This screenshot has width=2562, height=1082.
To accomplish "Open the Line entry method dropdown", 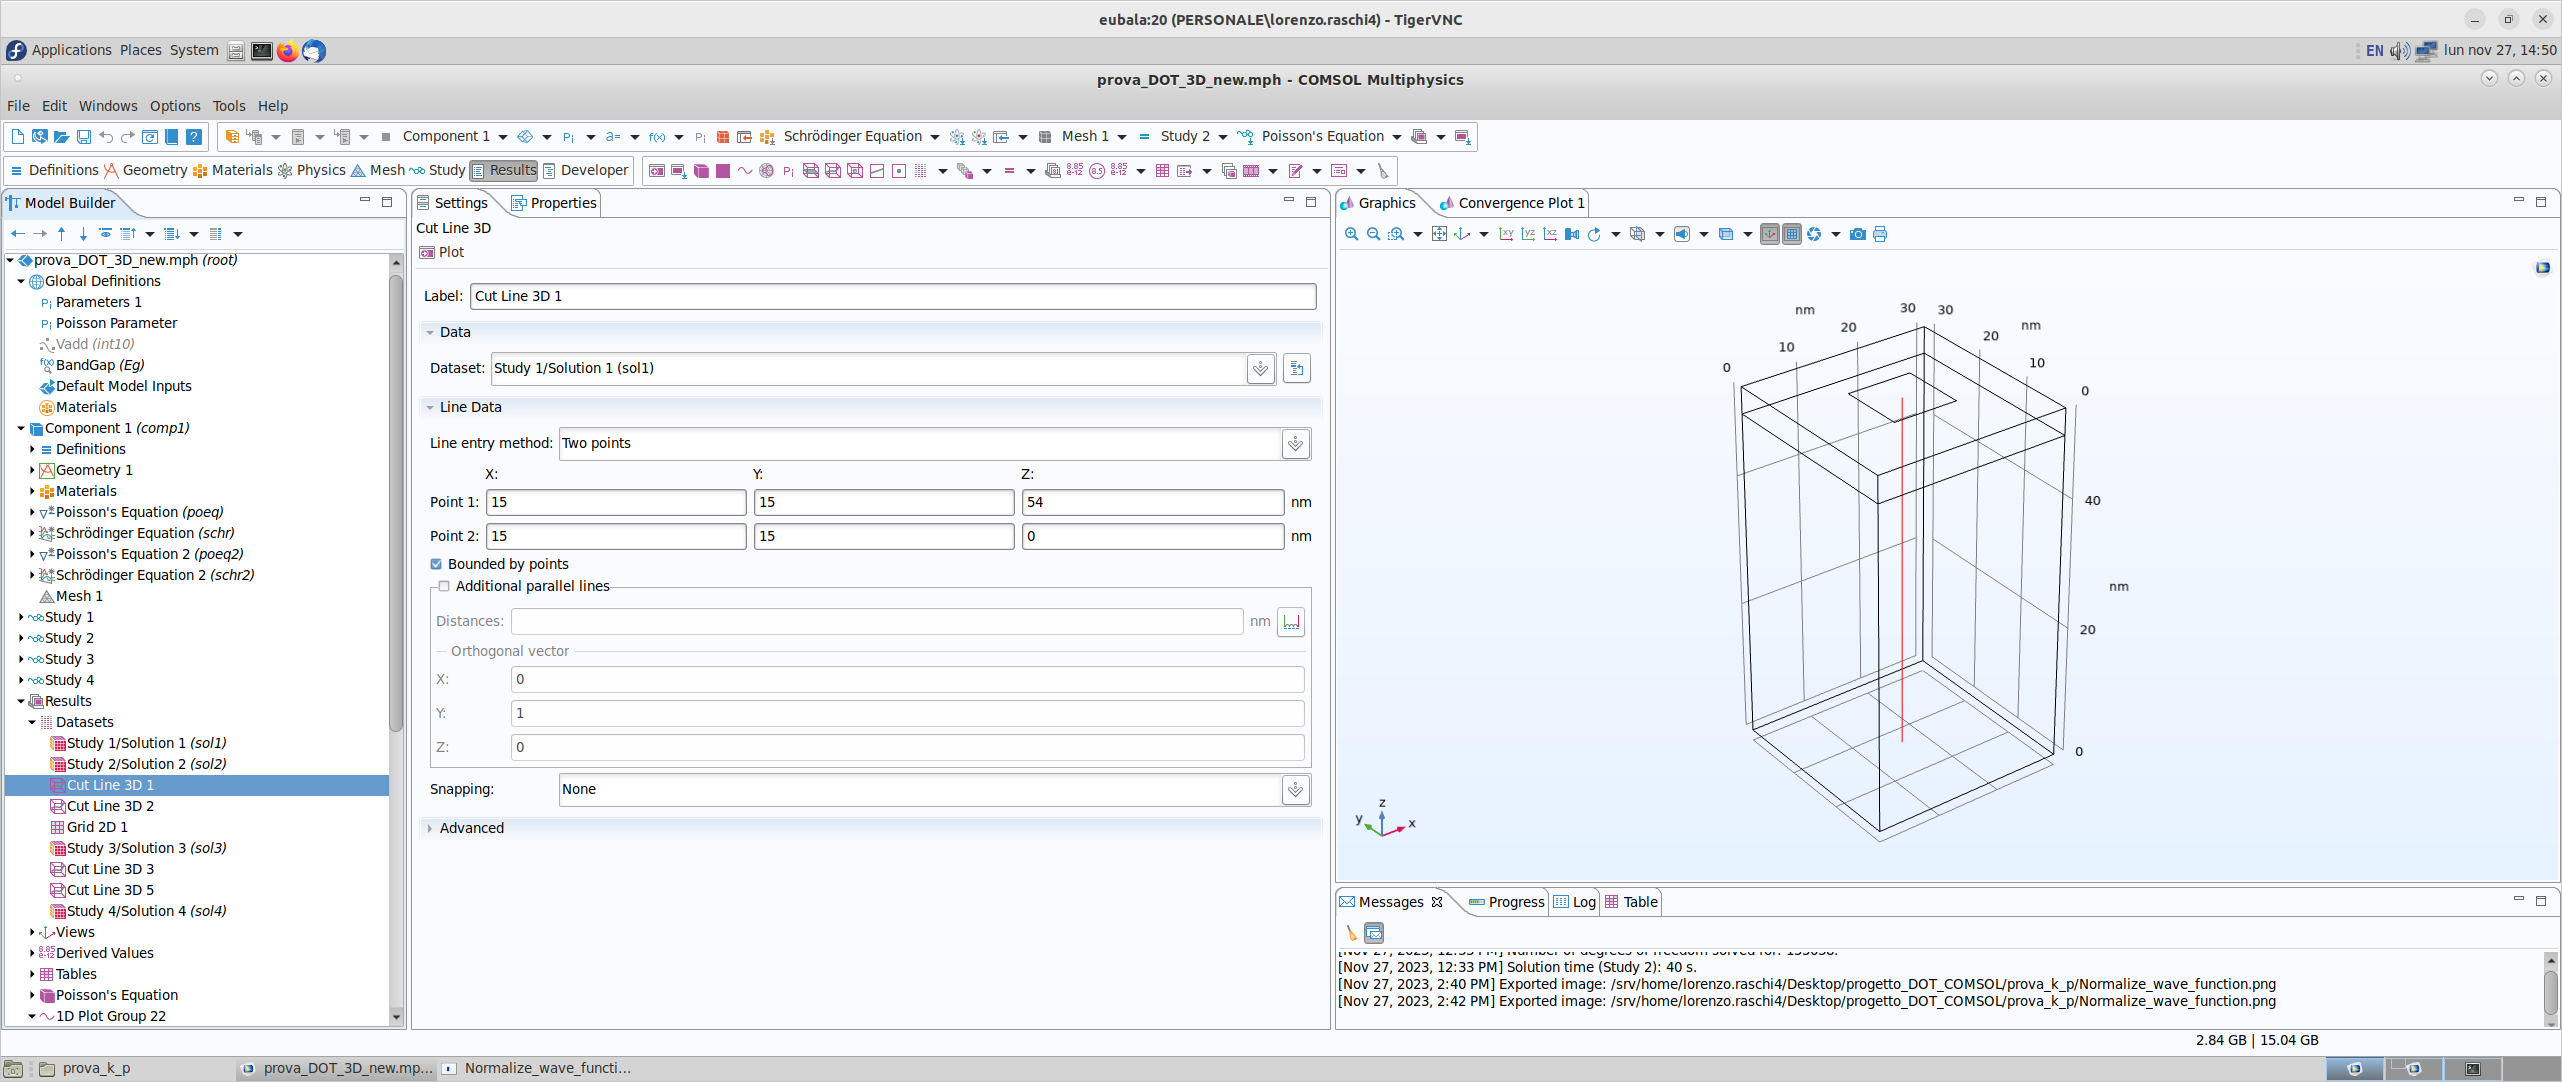I will pyautogui.click(x=1295, y=443).
